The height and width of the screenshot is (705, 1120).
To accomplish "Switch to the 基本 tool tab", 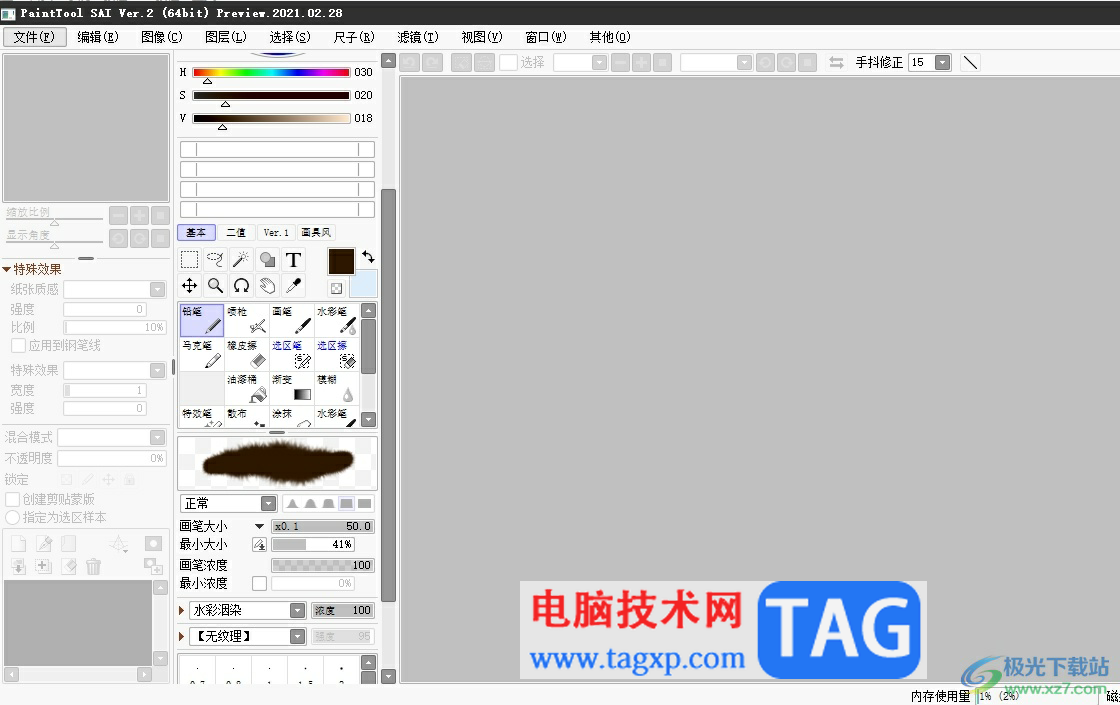I will [196, 233].
